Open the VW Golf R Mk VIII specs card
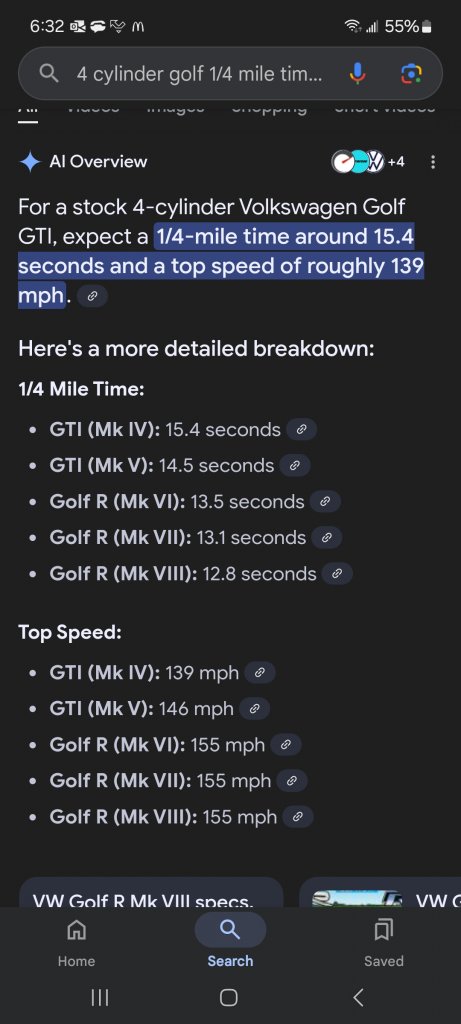 pyautogui.click(x=151, y=892)
